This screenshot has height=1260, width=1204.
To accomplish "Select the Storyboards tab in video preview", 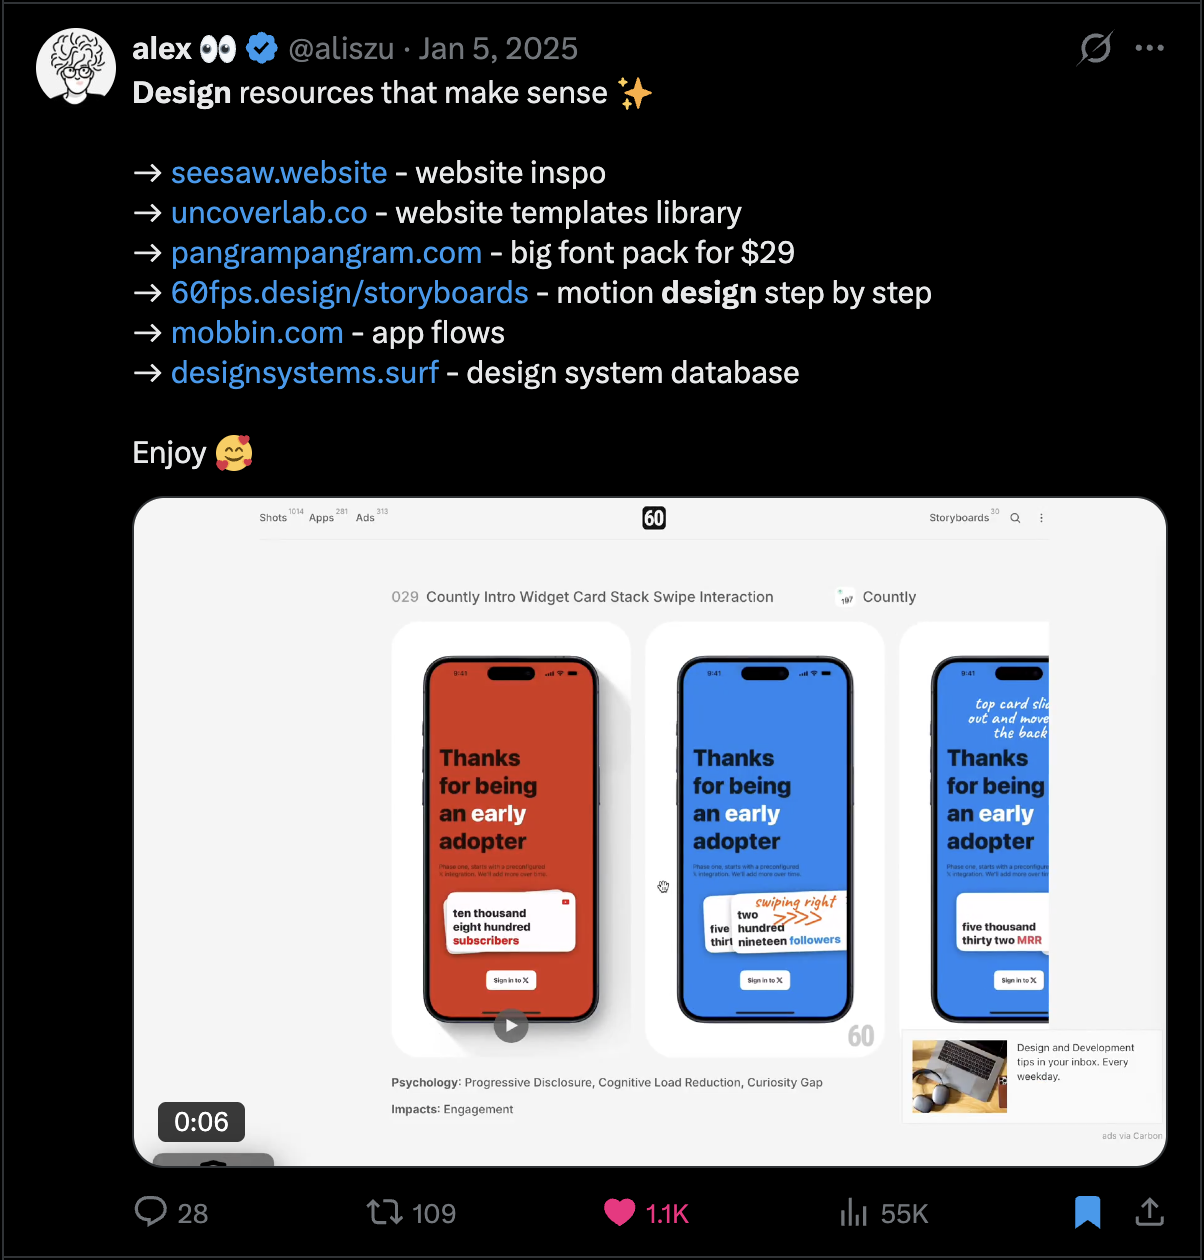I will coord(959,518).
